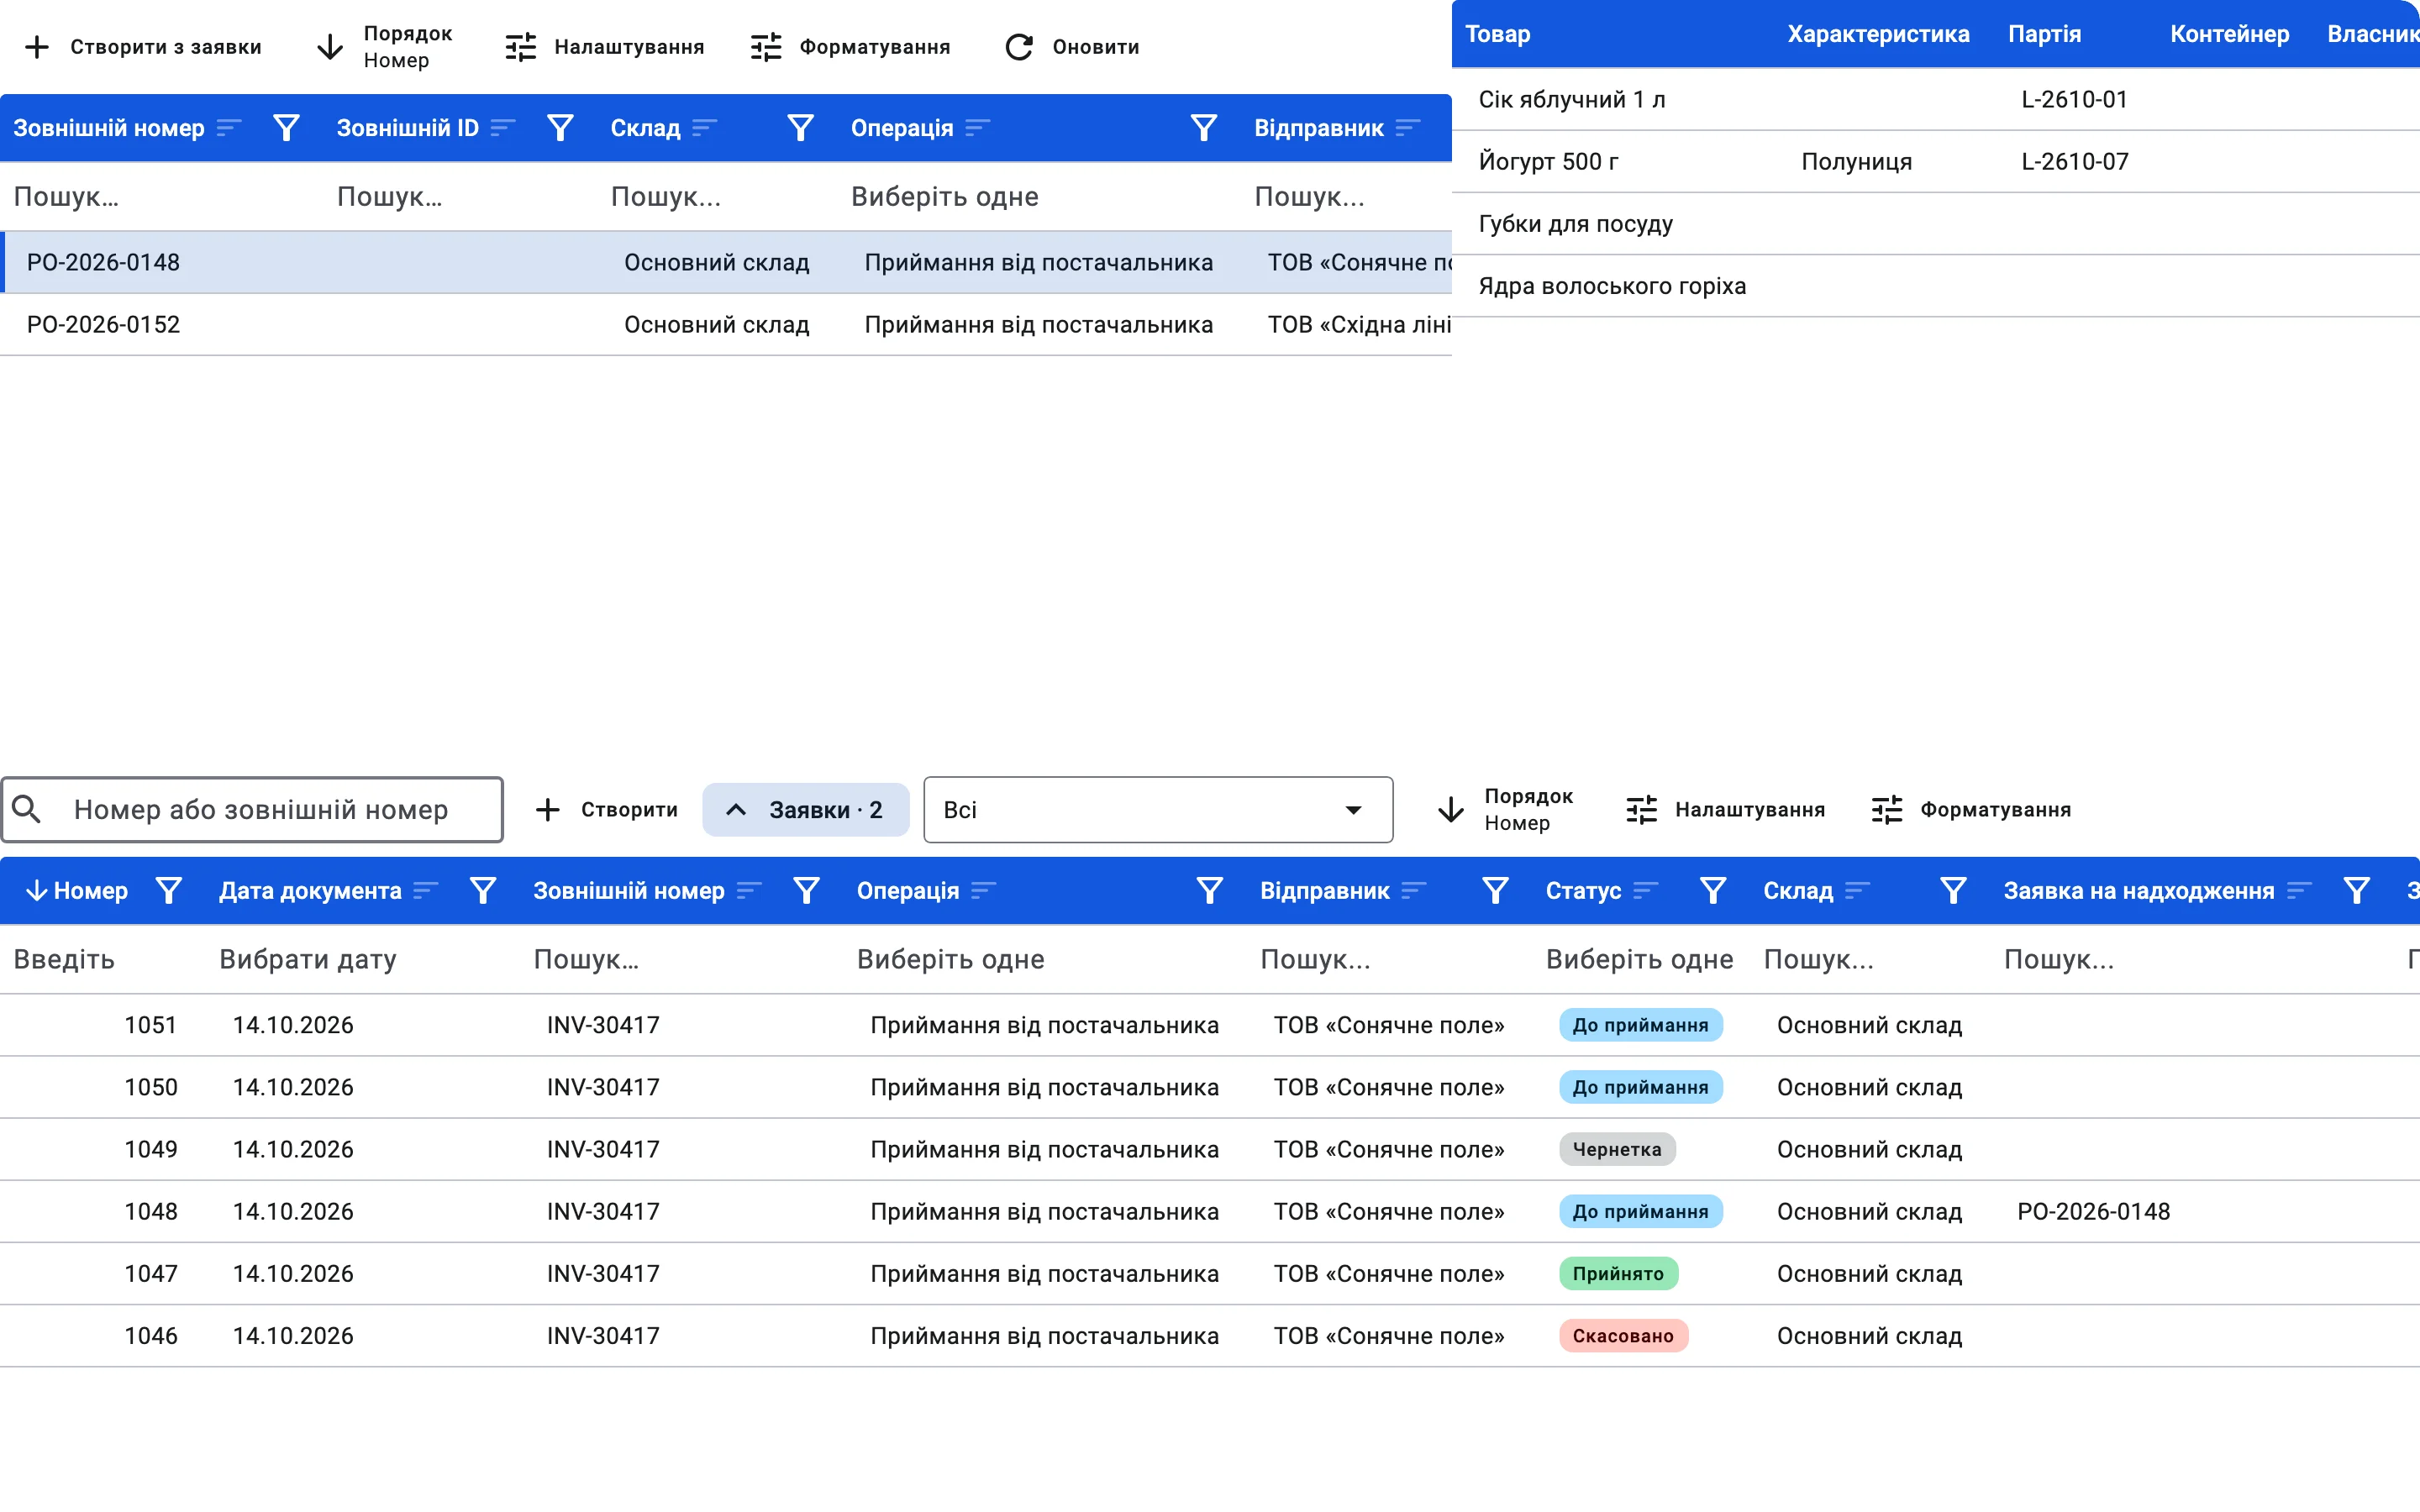Open the filter for Склад column in the top table

point(800,128)
